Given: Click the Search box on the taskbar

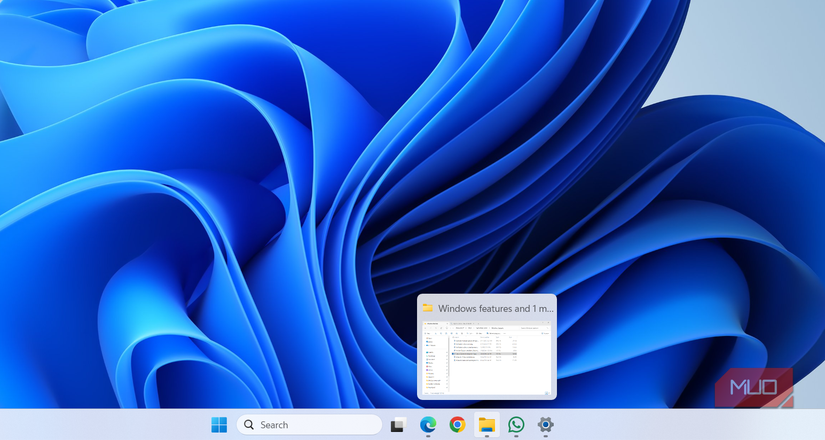Looking at the screenshot, I should coord(309,425).
